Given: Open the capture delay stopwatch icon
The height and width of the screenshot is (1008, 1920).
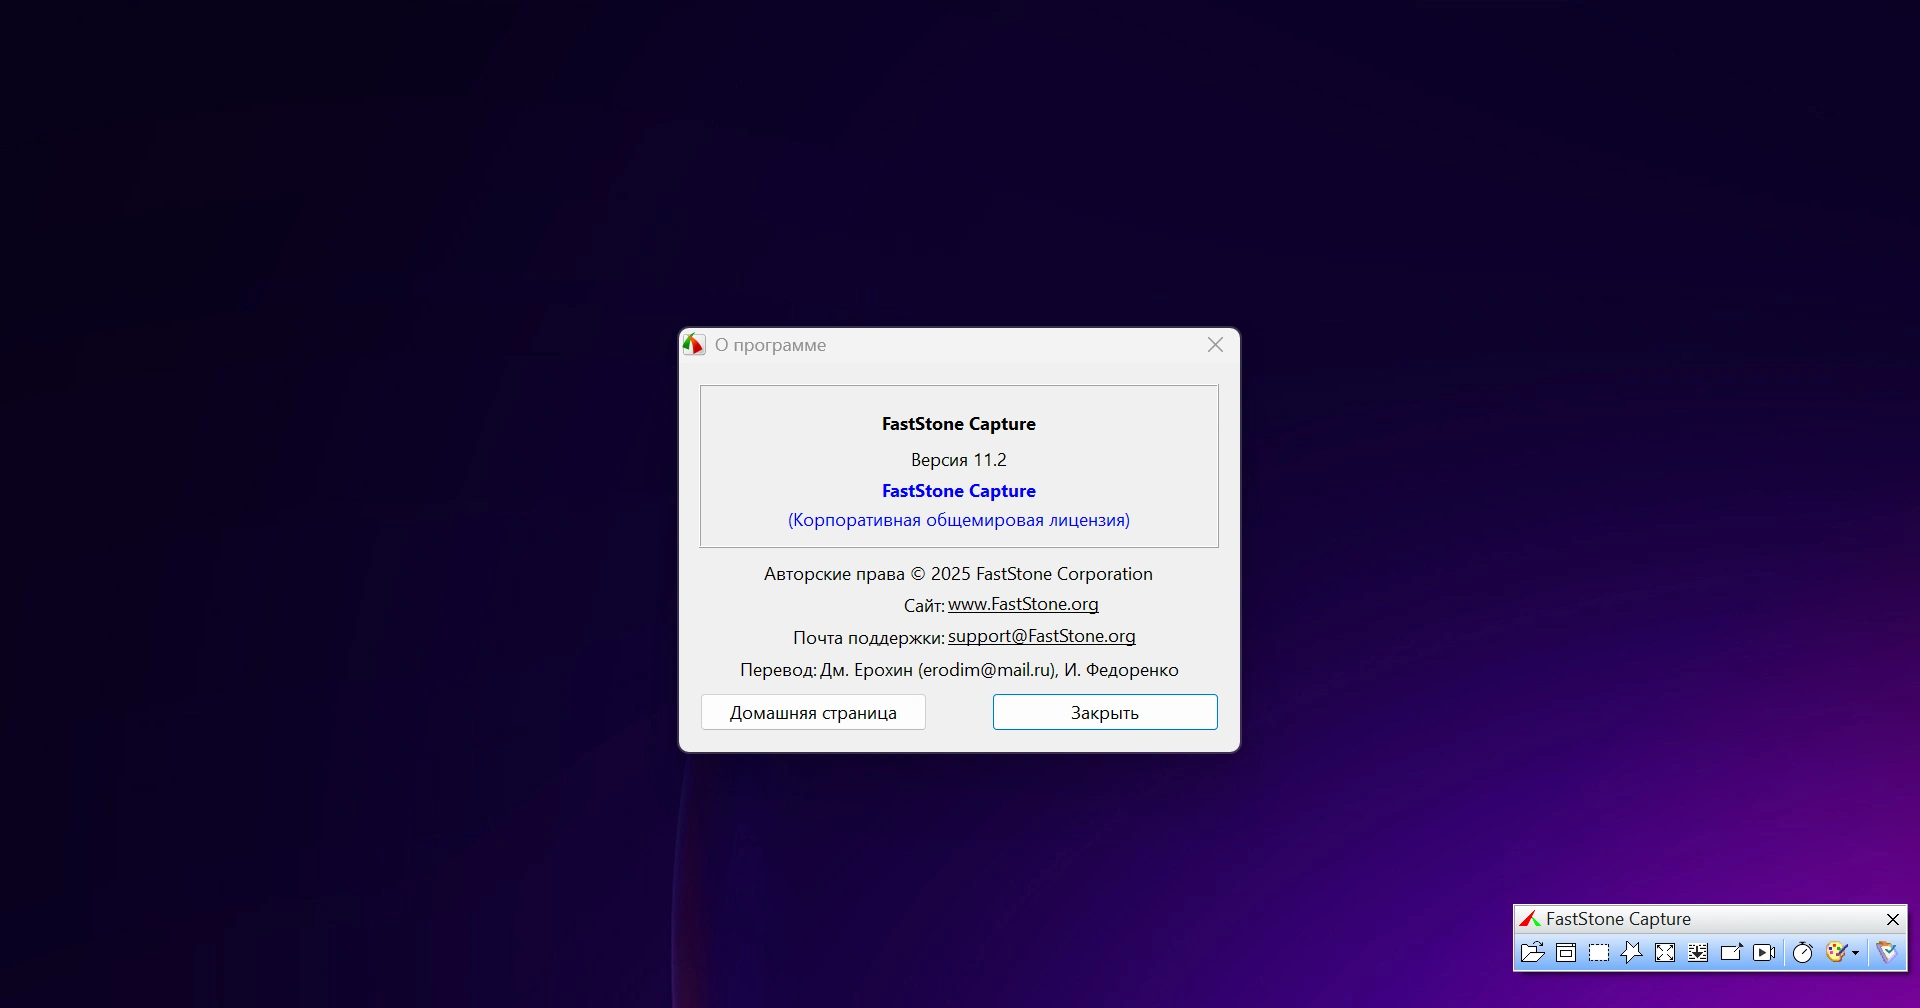Looking at the screenshot, I should 1802,952.
